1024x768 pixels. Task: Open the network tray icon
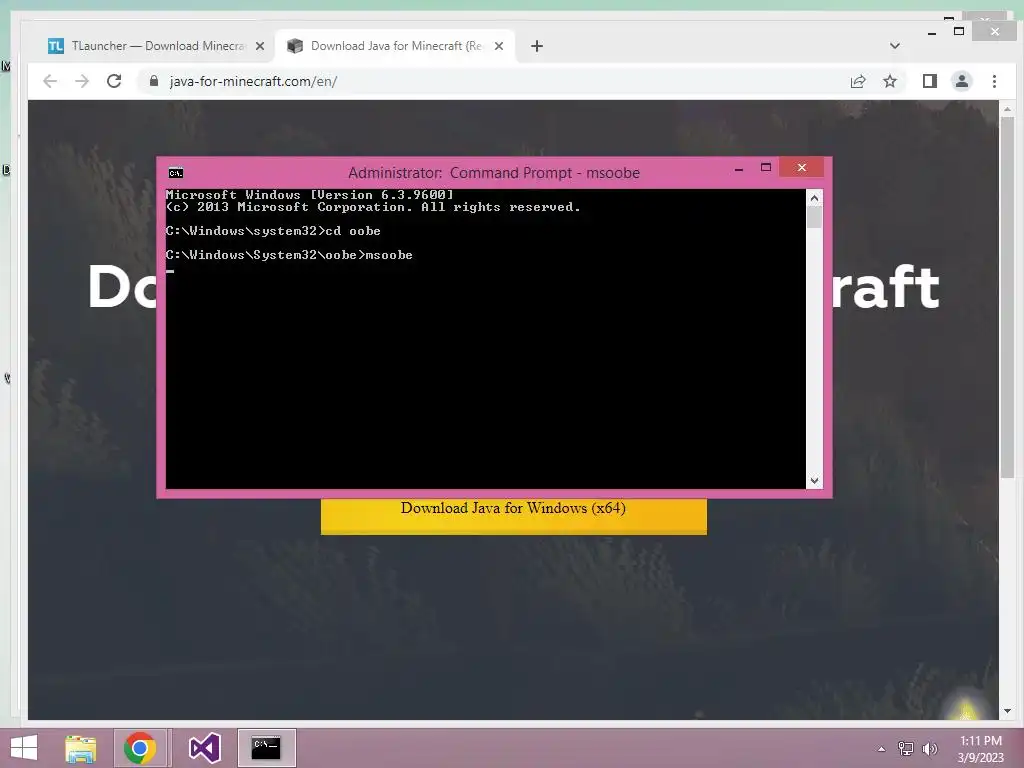(906, 749)
